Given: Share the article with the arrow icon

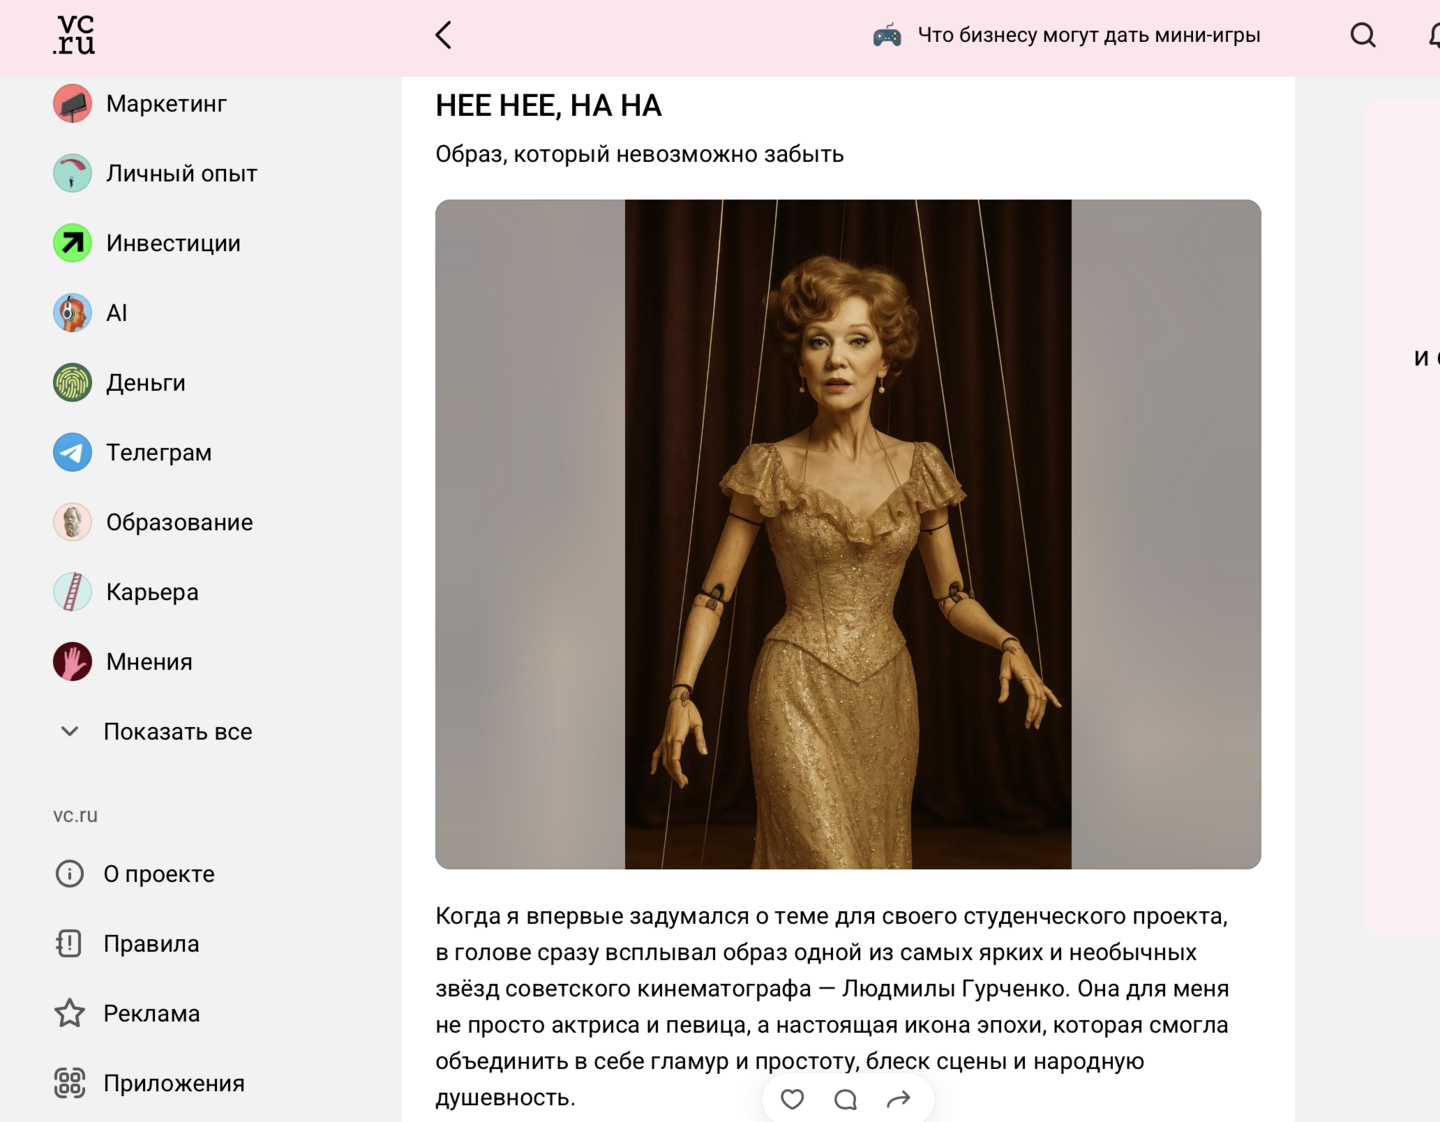Looking at the screenshot, I should pyautogui.click(x=898, y=1099).
